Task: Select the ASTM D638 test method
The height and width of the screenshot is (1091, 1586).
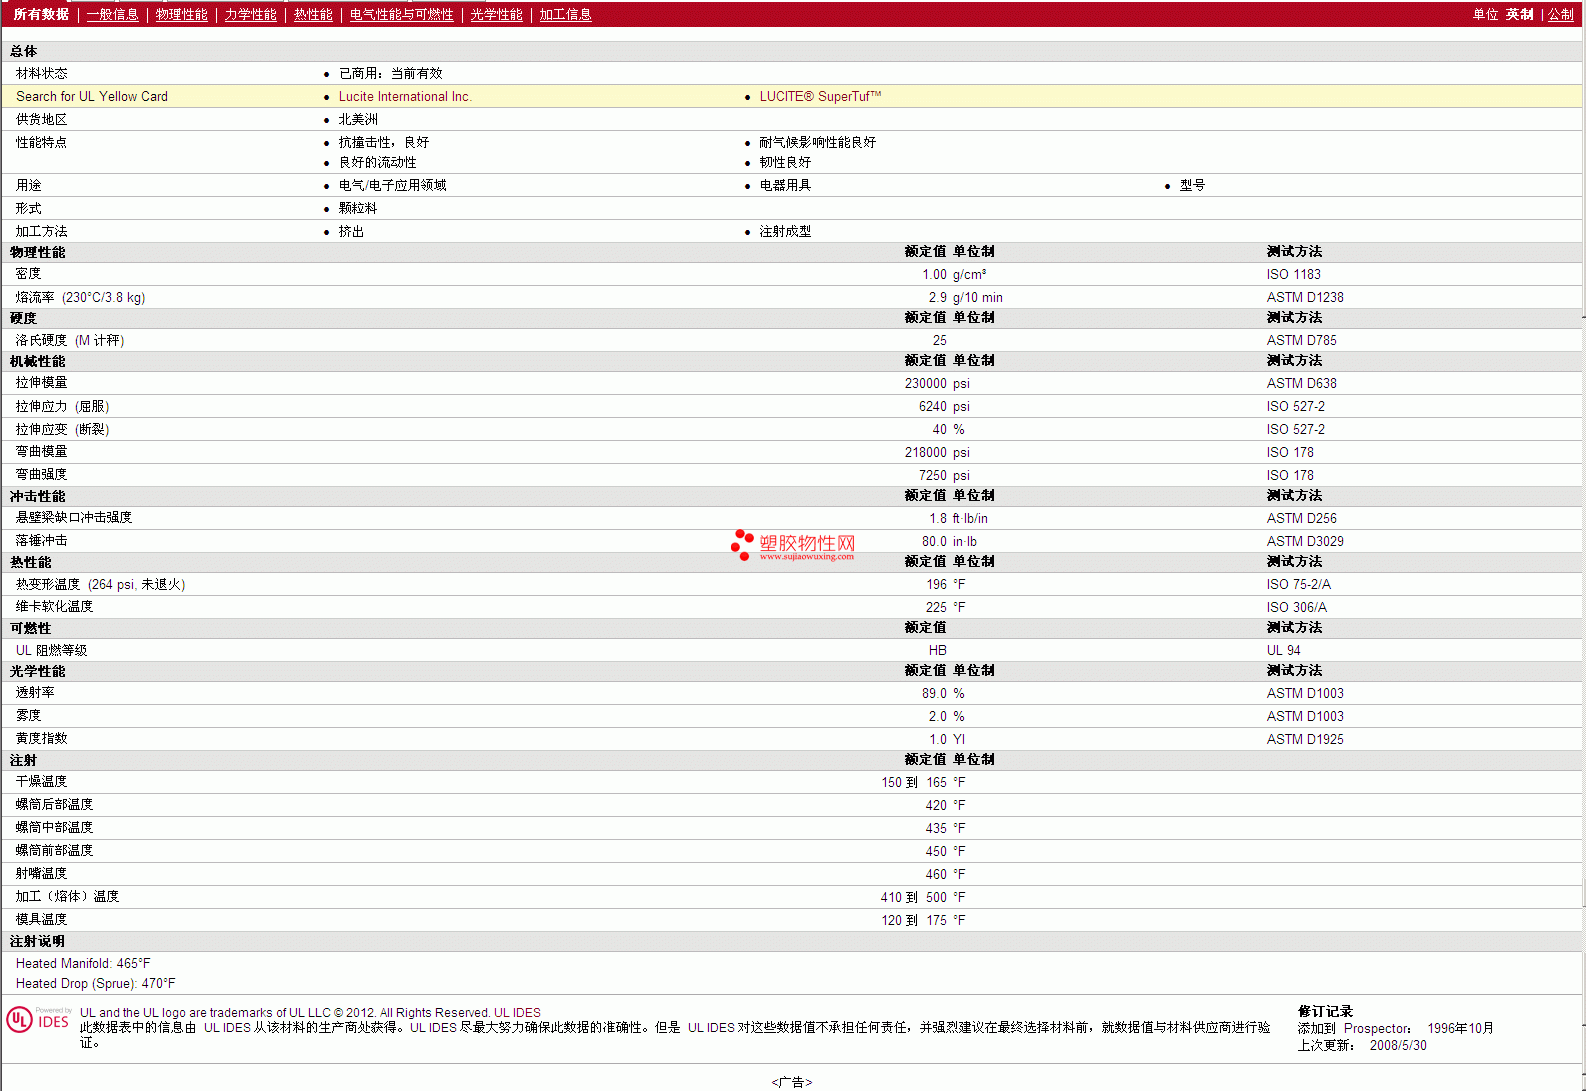Action: [1302, 384]
